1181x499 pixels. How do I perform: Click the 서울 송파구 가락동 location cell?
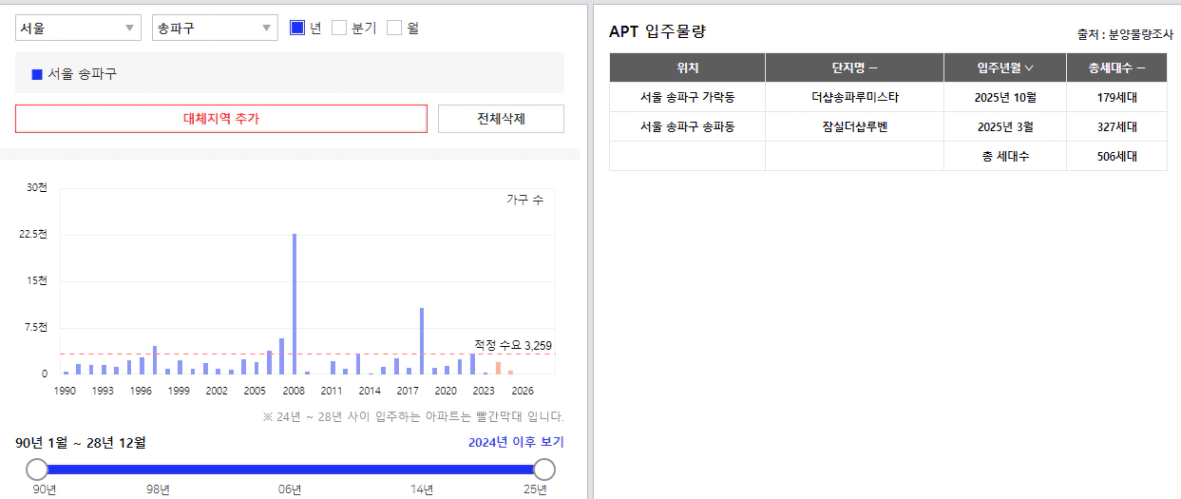click(x=688, y=97)
